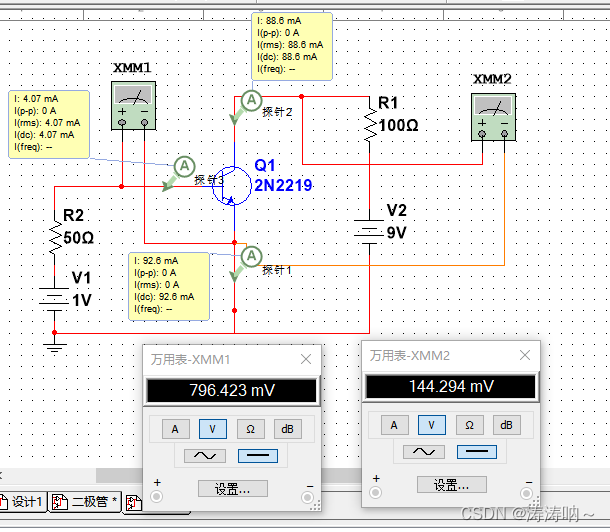Screen dimensions: 610x532
Task: Switch XMM1 to ohmmeter mode (Ω)
Action: (250, 429)
